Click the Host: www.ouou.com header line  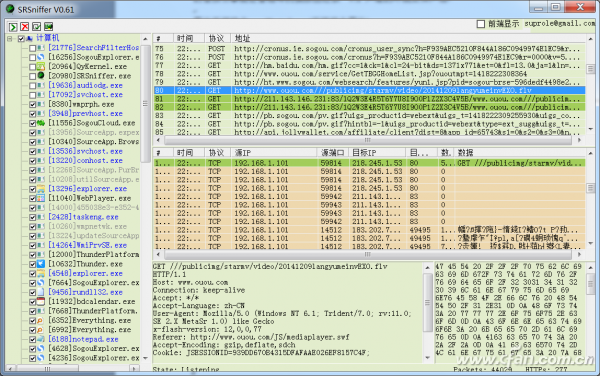pos(190,282)
